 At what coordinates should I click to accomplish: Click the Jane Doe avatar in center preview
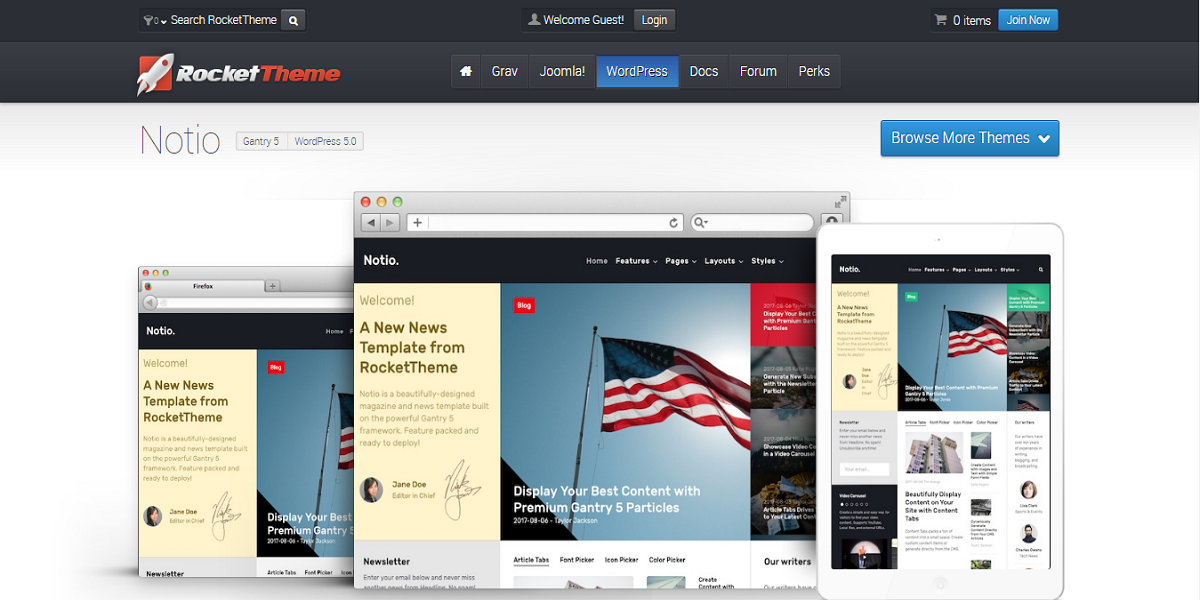[x=371, y=490]
